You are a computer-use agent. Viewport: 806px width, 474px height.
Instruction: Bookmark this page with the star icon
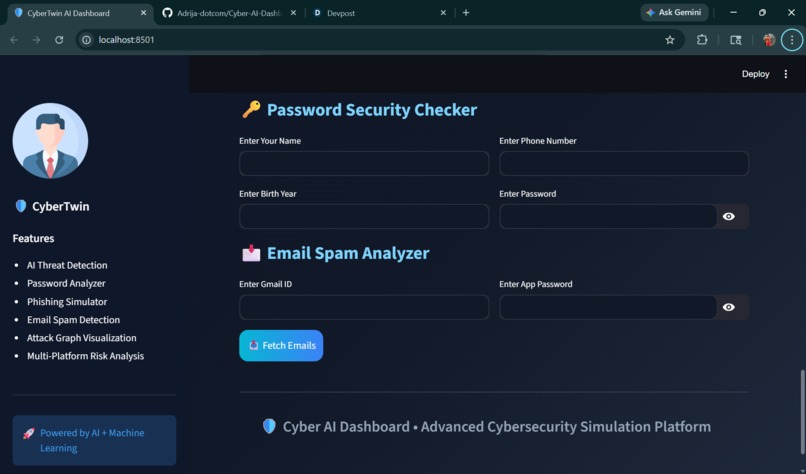click(670, 40)
